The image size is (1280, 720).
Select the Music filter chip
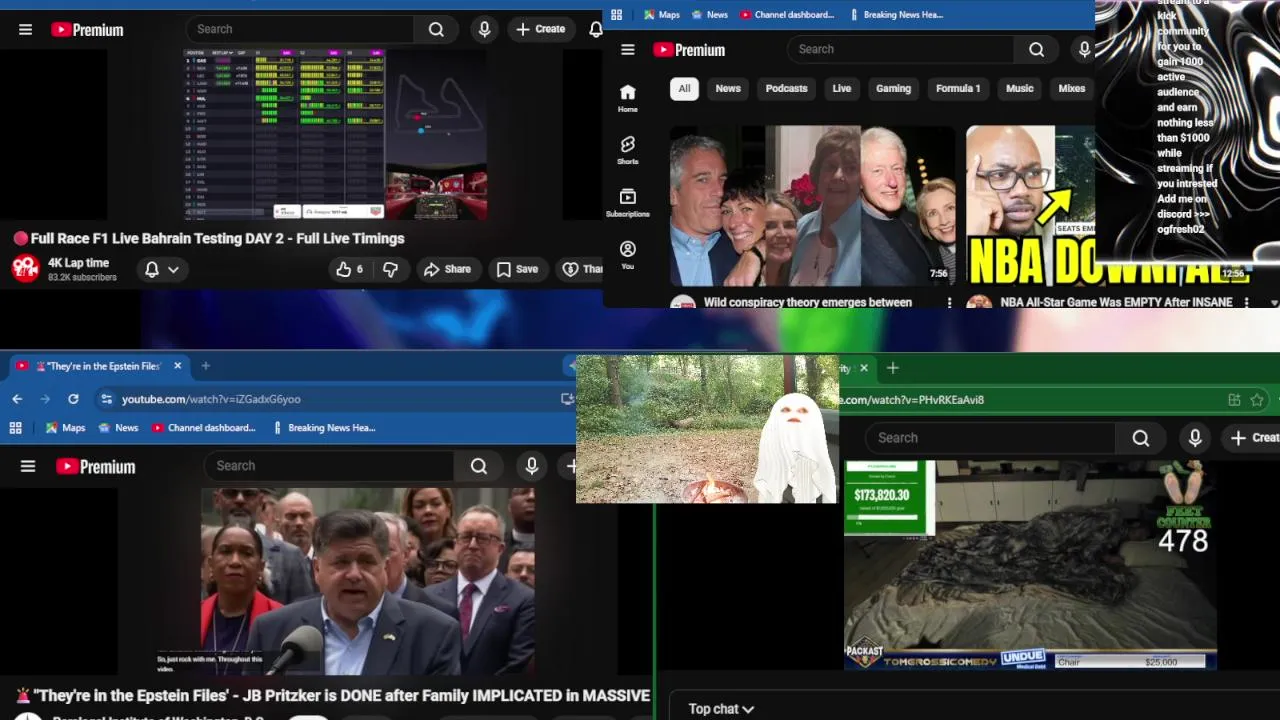pyautogui.click(x=1019, y=89)
